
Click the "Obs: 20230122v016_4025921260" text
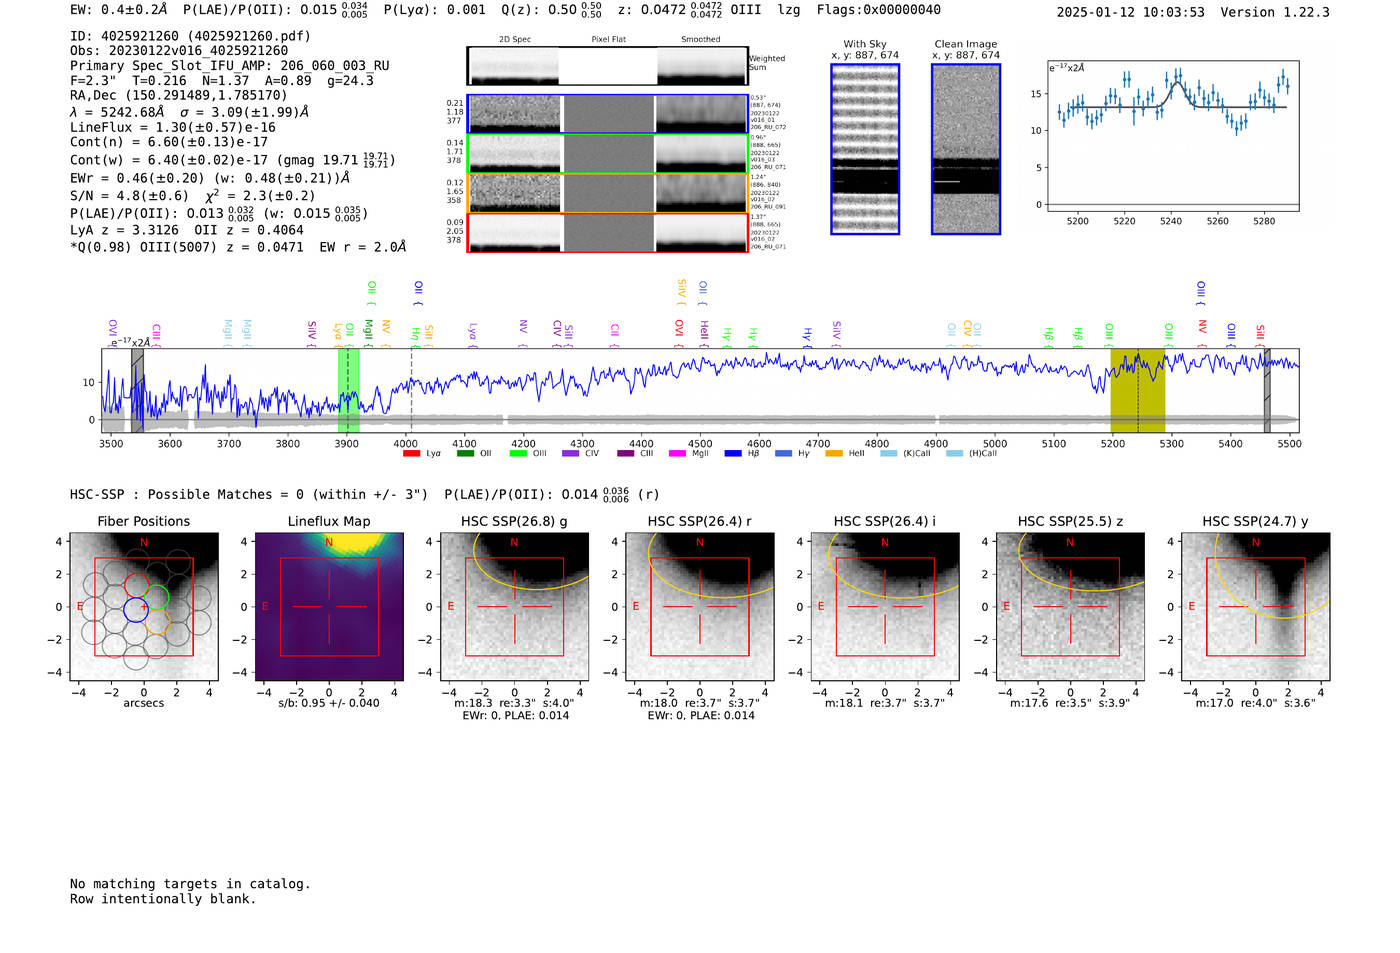pos(179,51)
